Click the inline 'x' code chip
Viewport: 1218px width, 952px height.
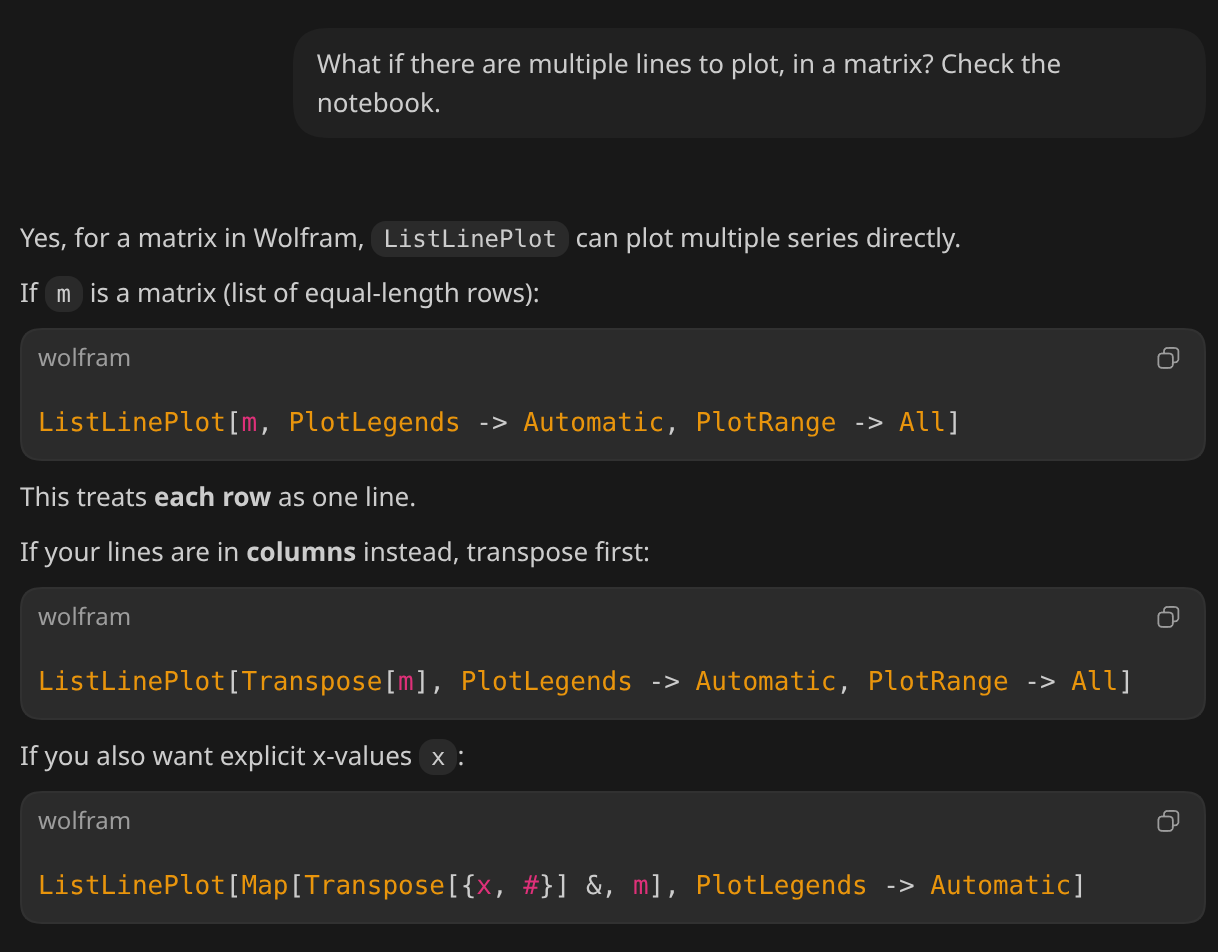(x=438, y=757)
